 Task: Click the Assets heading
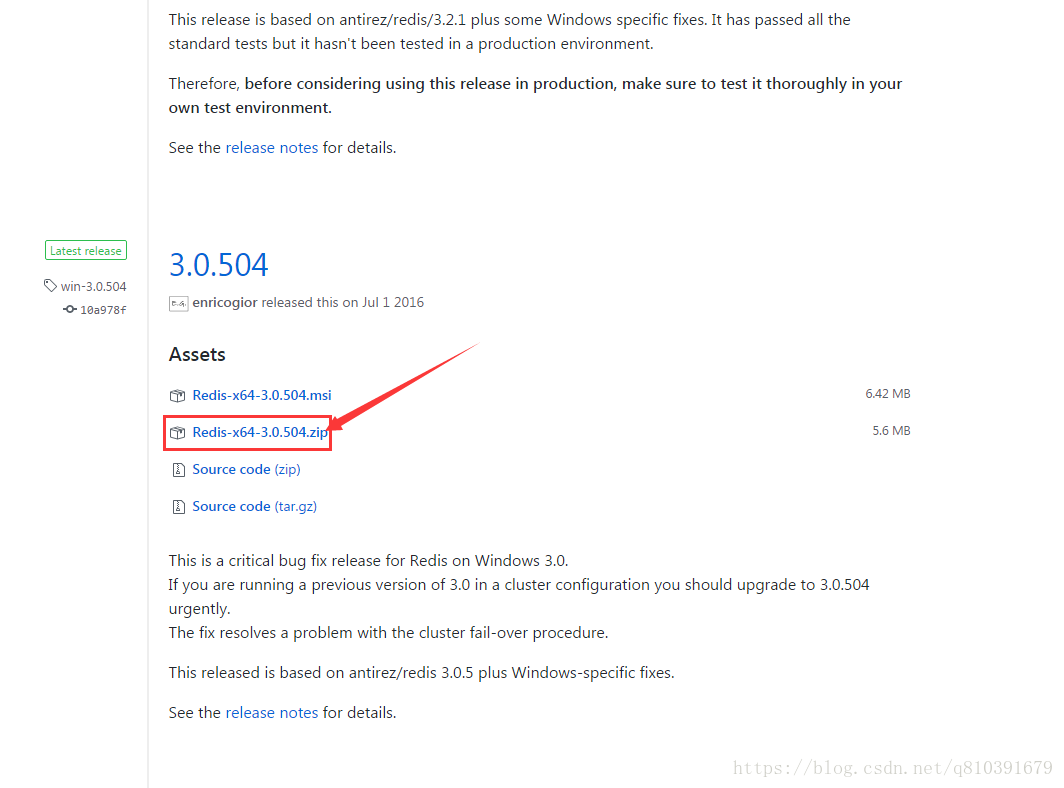point(197,354)
